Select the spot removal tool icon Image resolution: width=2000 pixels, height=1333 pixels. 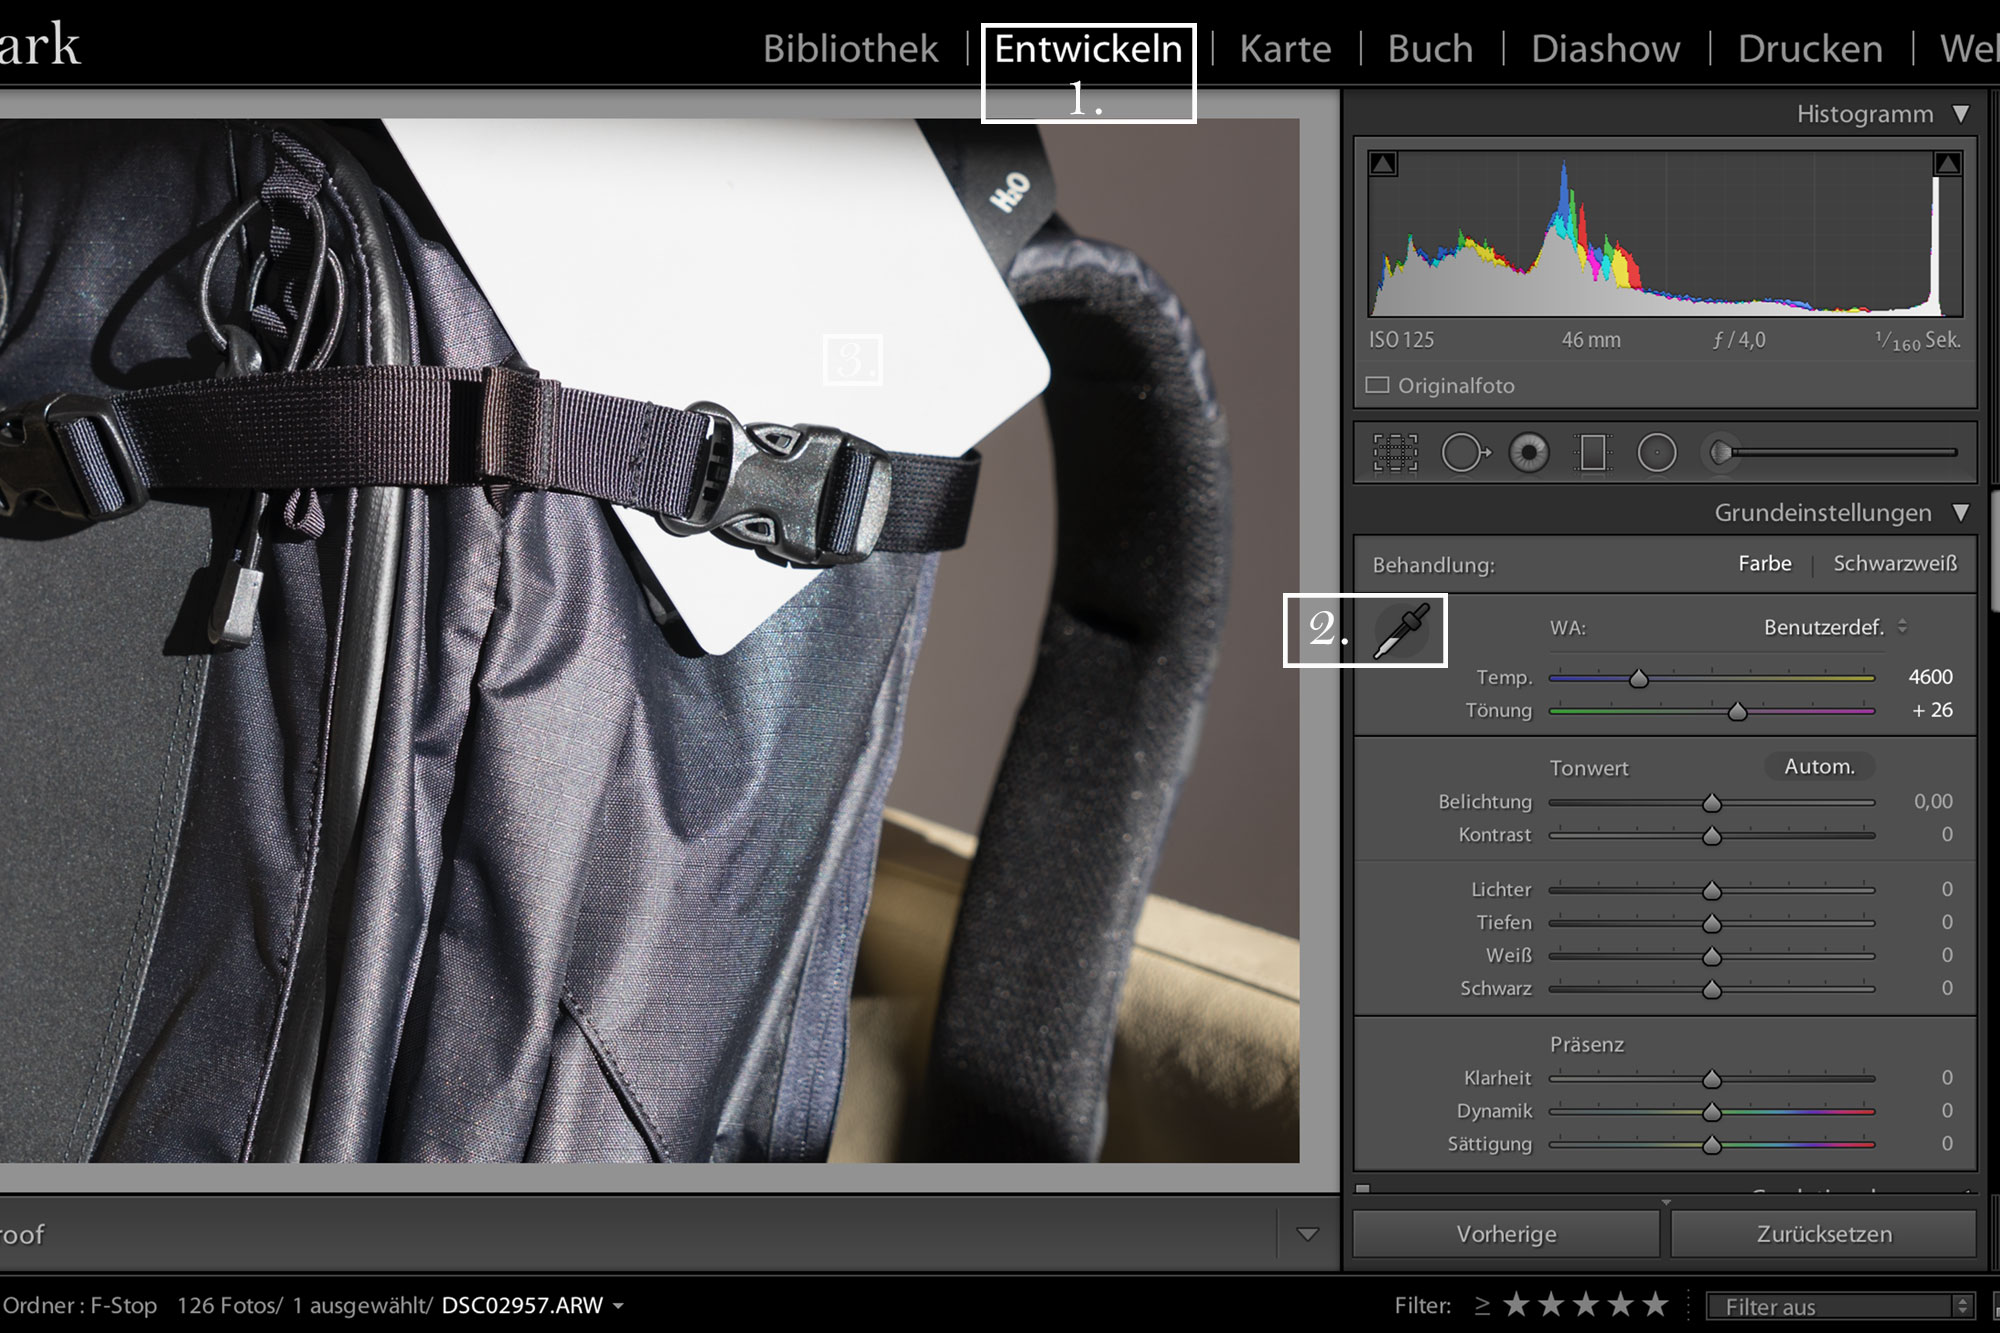pos(1464,453)
